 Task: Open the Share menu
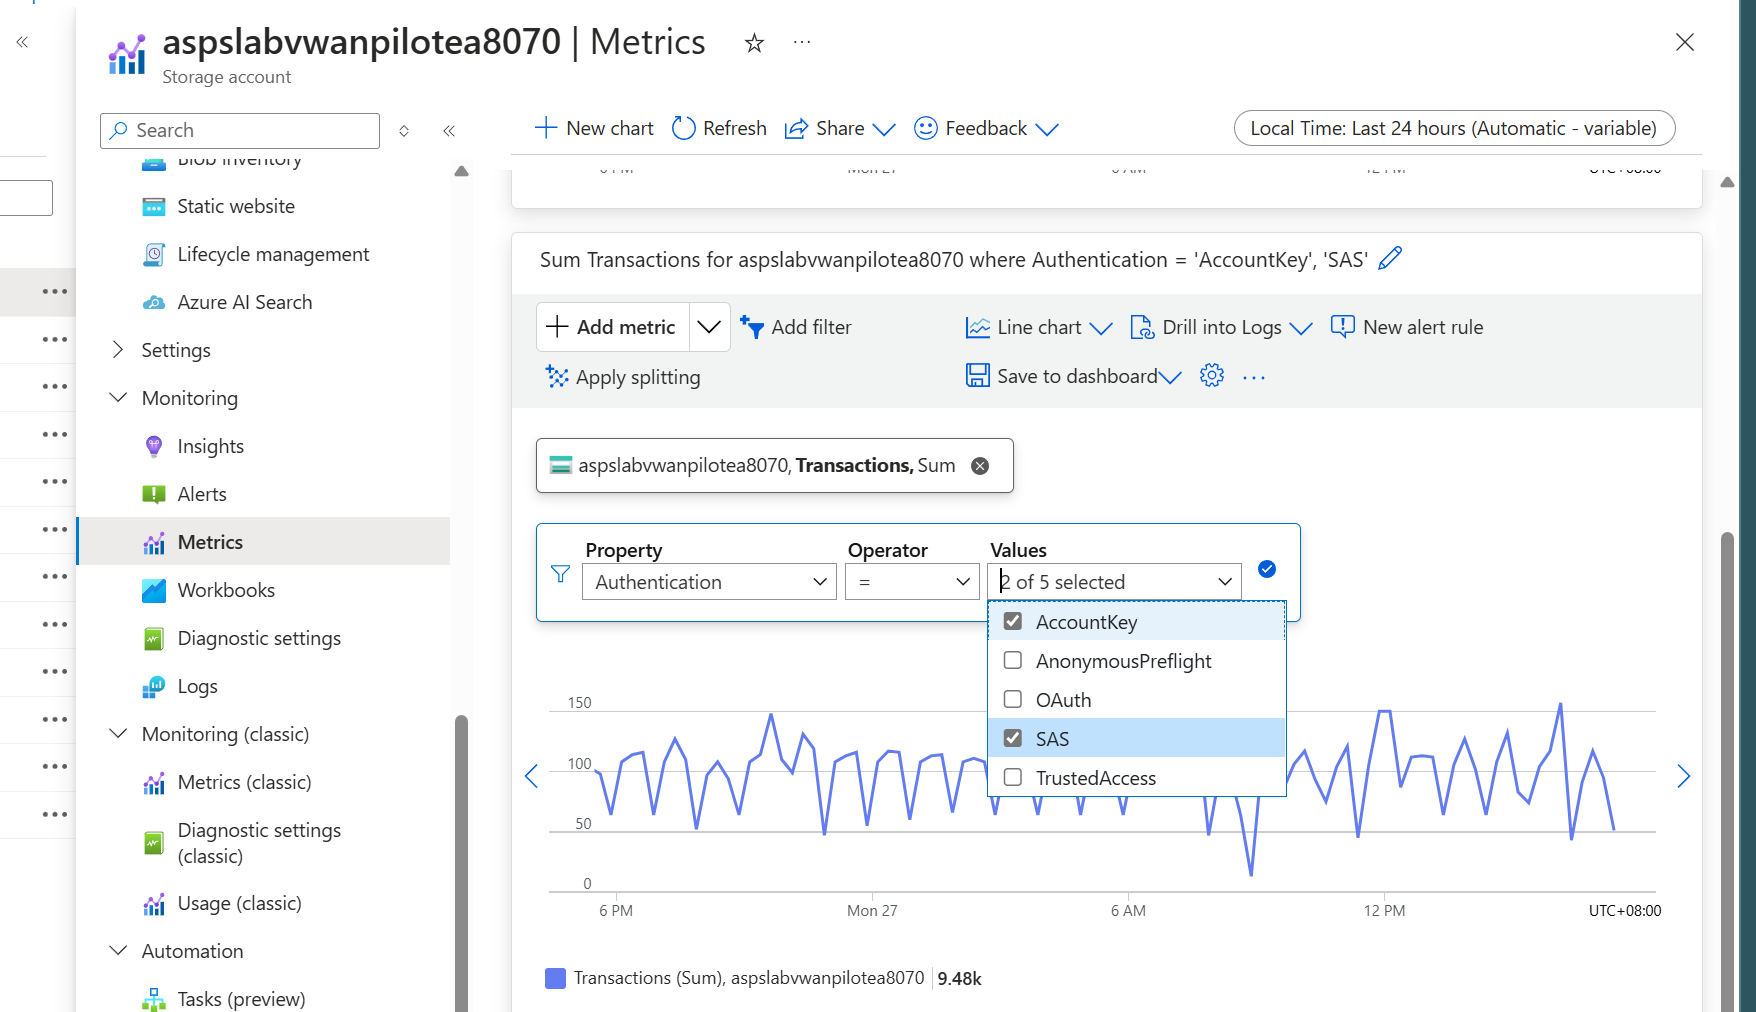(840, 128)
